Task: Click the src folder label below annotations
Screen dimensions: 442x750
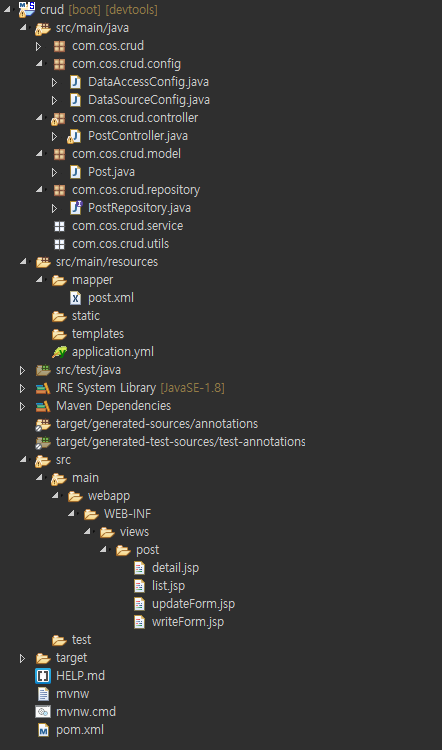Action: coord(63,460)
